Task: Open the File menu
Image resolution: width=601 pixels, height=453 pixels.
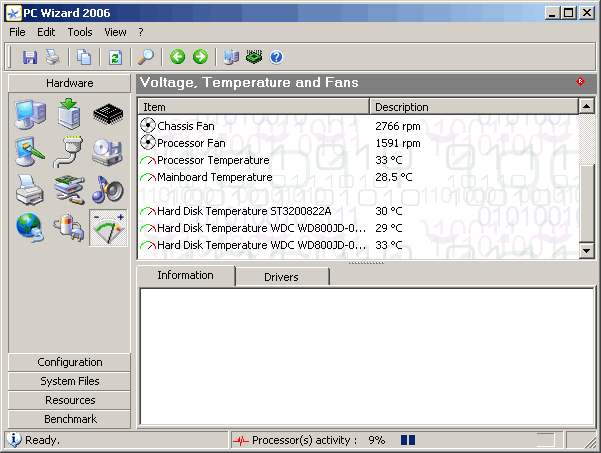Action: (17, 32)
